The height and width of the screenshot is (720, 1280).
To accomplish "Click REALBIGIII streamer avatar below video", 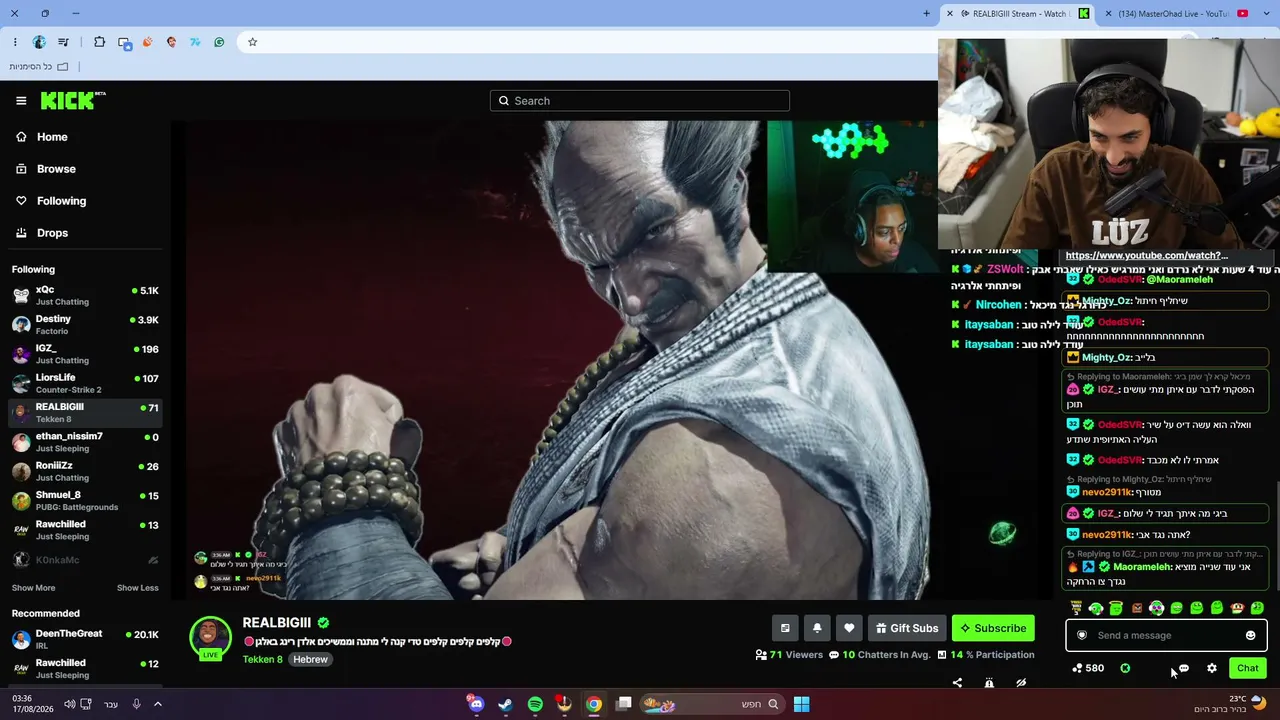I will click(x=210, y=637).
